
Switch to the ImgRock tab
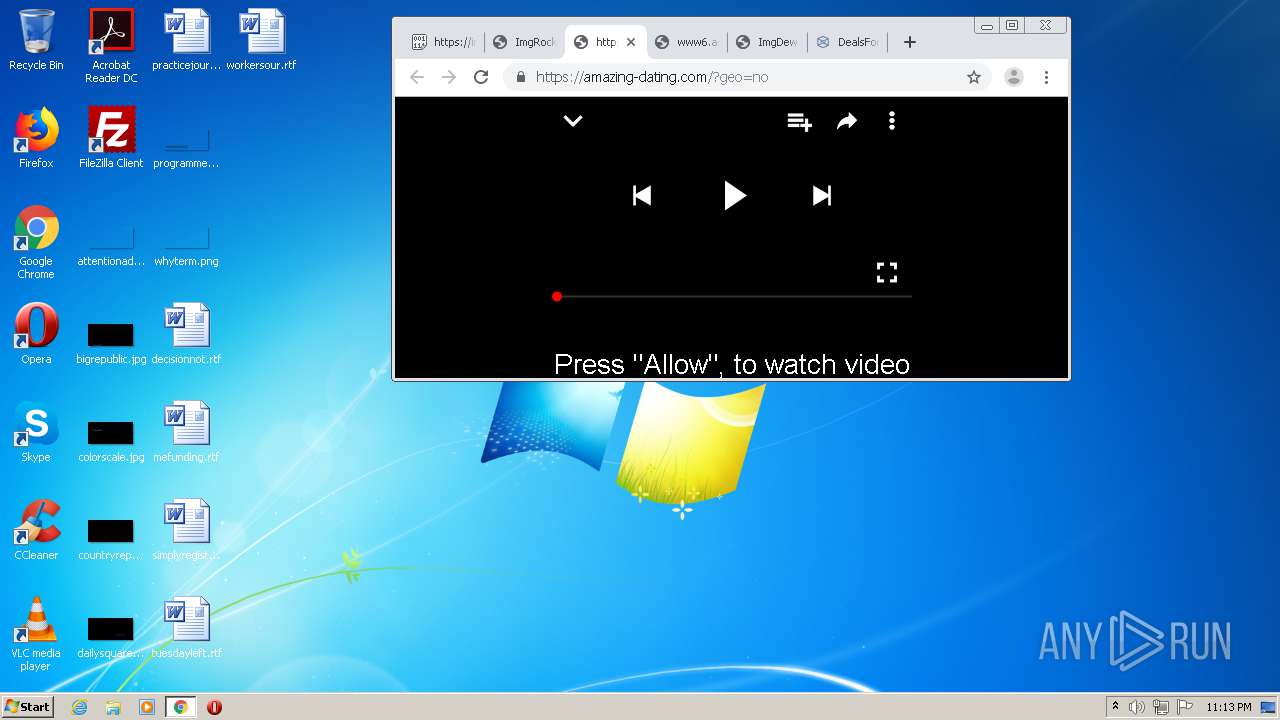coord(525,42)
